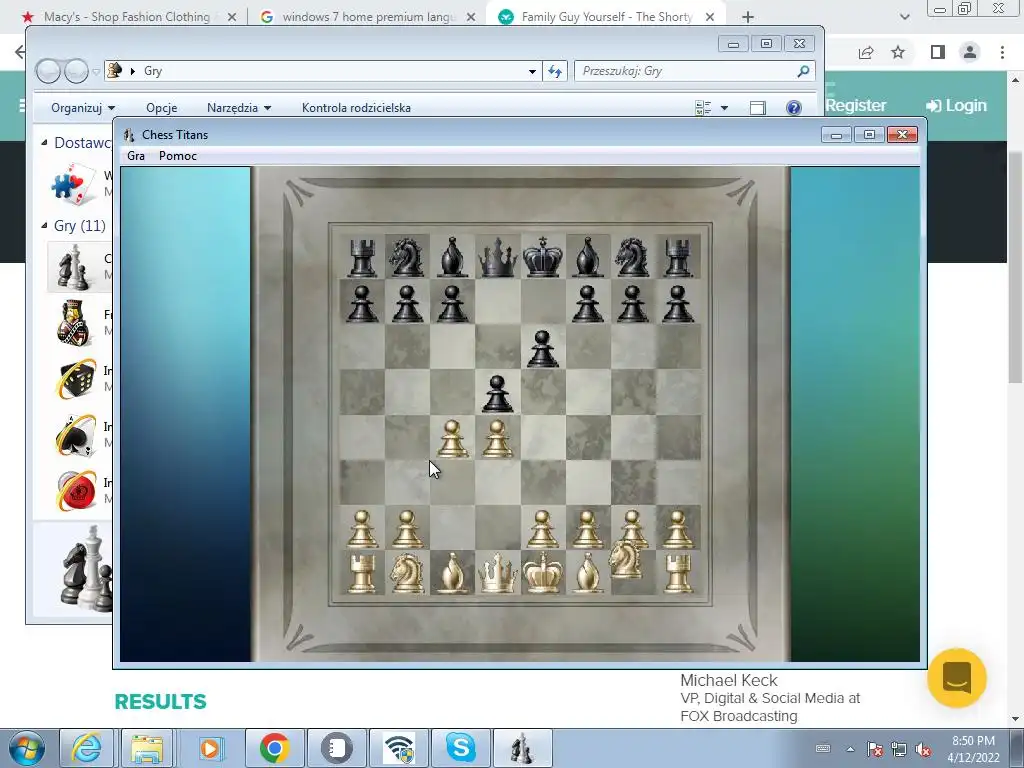This screenshot has width=1024, height=768.
Task: Click the taskbar clock showing 8:50 PM
Action: [x=973, y=749]
